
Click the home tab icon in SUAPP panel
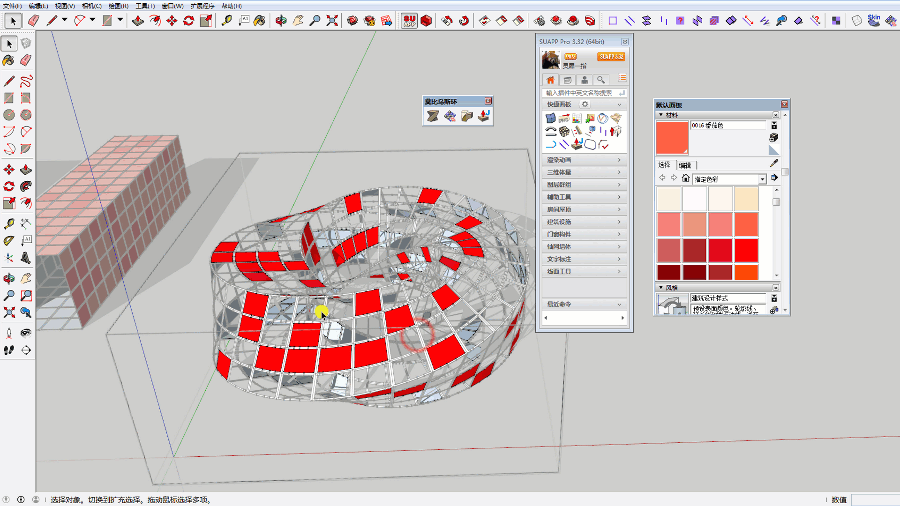[550, 79]
